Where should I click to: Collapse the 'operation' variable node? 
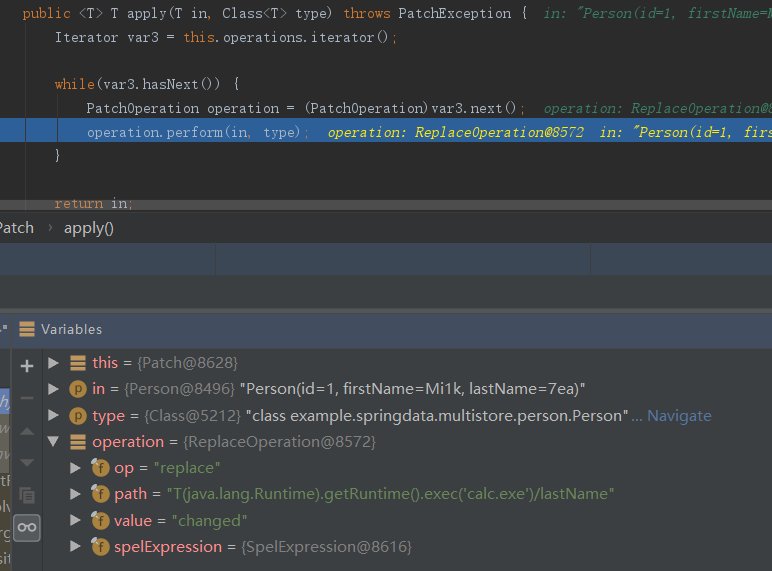53,441
